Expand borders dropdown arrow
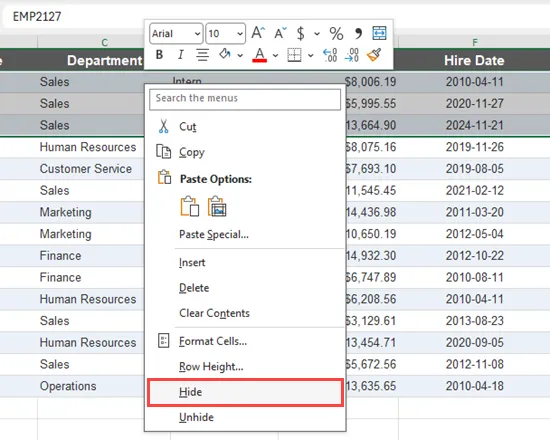 (311, 55)
